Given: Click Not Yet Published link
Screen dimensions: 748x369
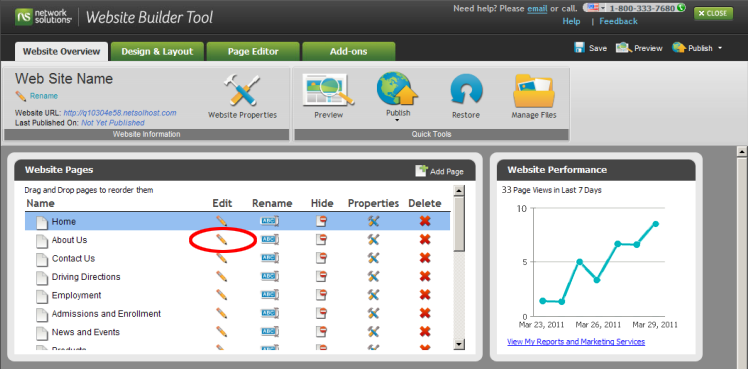Looking at the screenshot, I should pos(113,123).
